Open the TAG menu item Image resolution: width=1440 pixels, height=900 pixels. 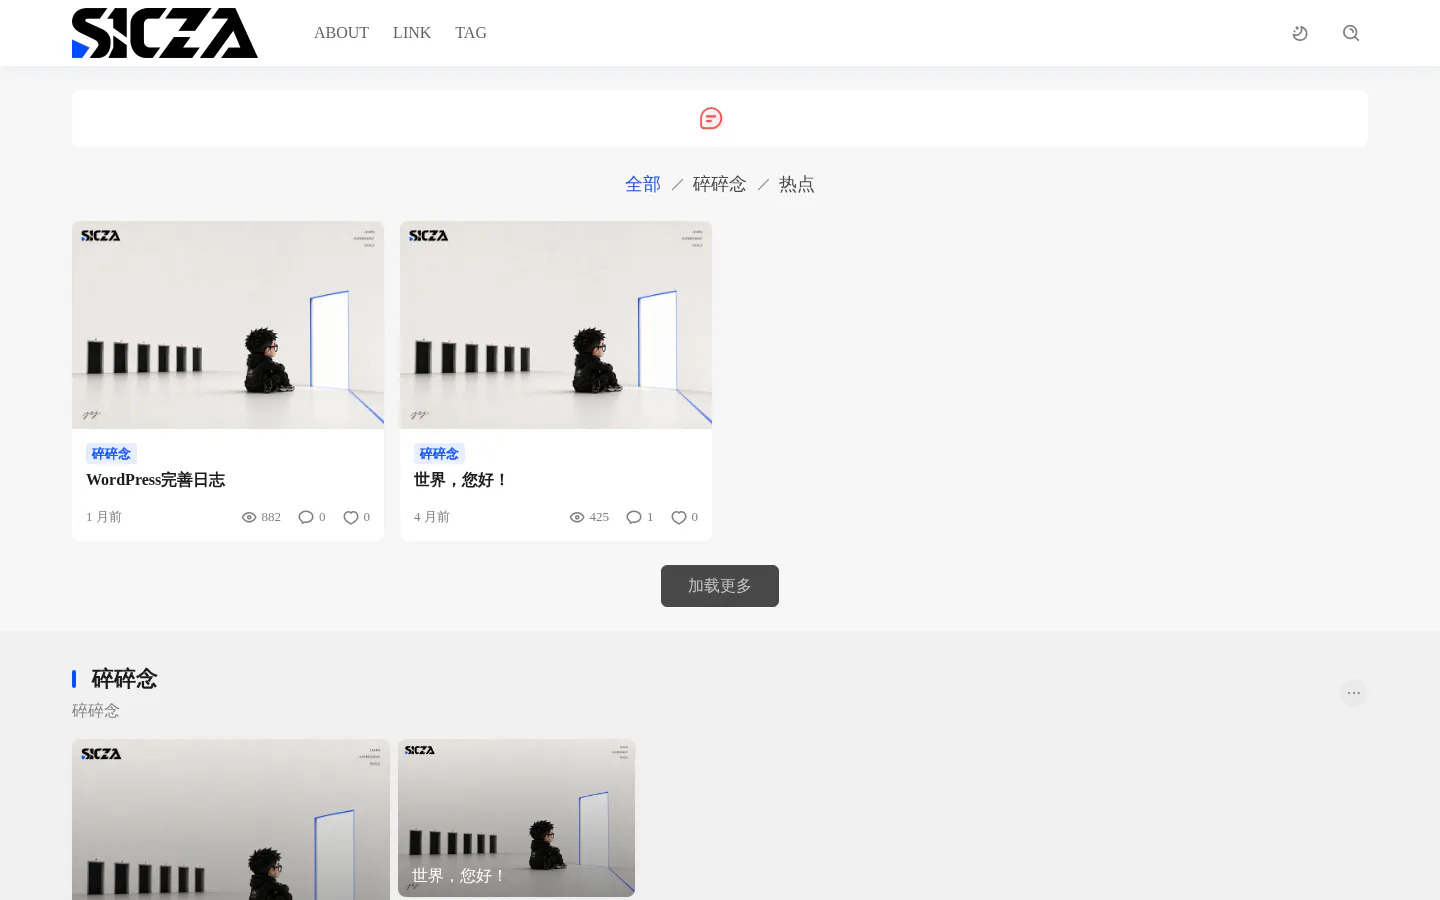pos(471,33)
